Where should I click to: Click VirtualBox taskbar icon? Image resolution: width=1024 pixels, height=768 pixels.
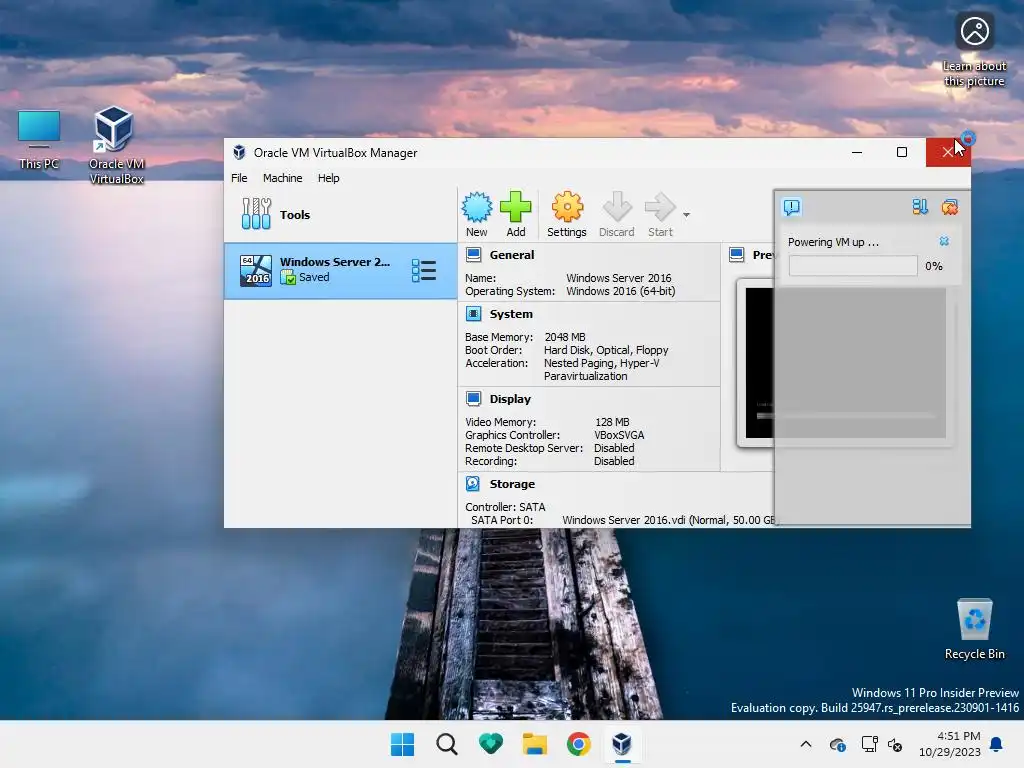pyautogui.click(x=622, y=744)
